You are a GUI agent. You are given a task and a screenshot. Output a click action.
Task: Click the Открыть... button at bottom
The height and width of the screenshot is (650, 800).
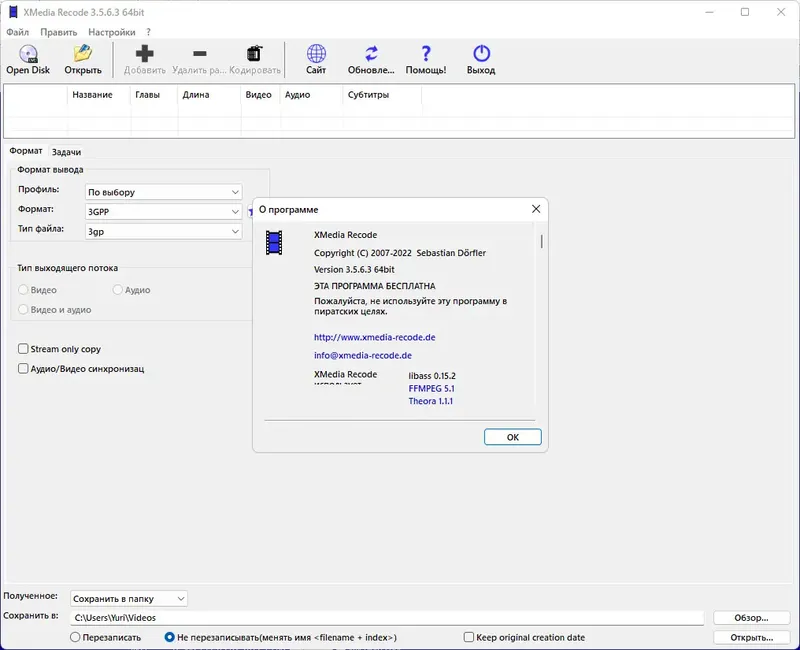pos(752,638)
